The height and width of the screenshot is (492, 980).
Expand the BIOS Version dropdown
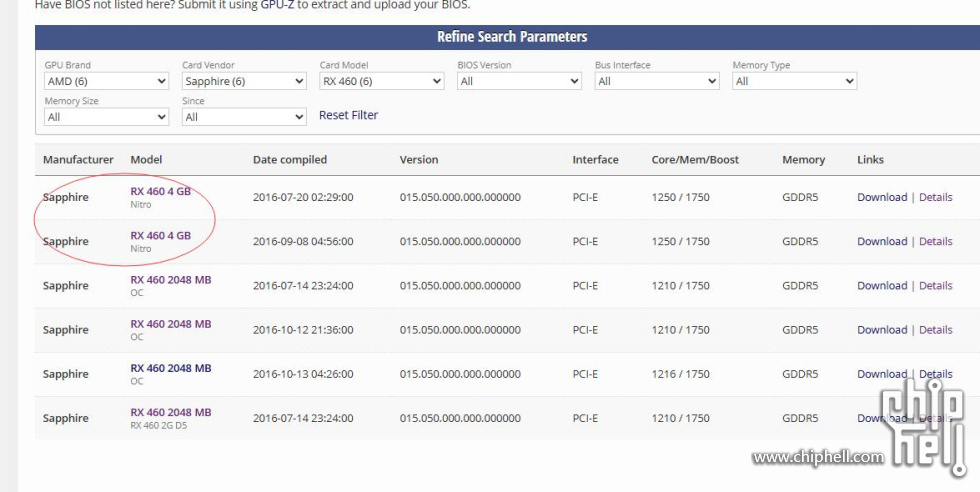point(518,82)
